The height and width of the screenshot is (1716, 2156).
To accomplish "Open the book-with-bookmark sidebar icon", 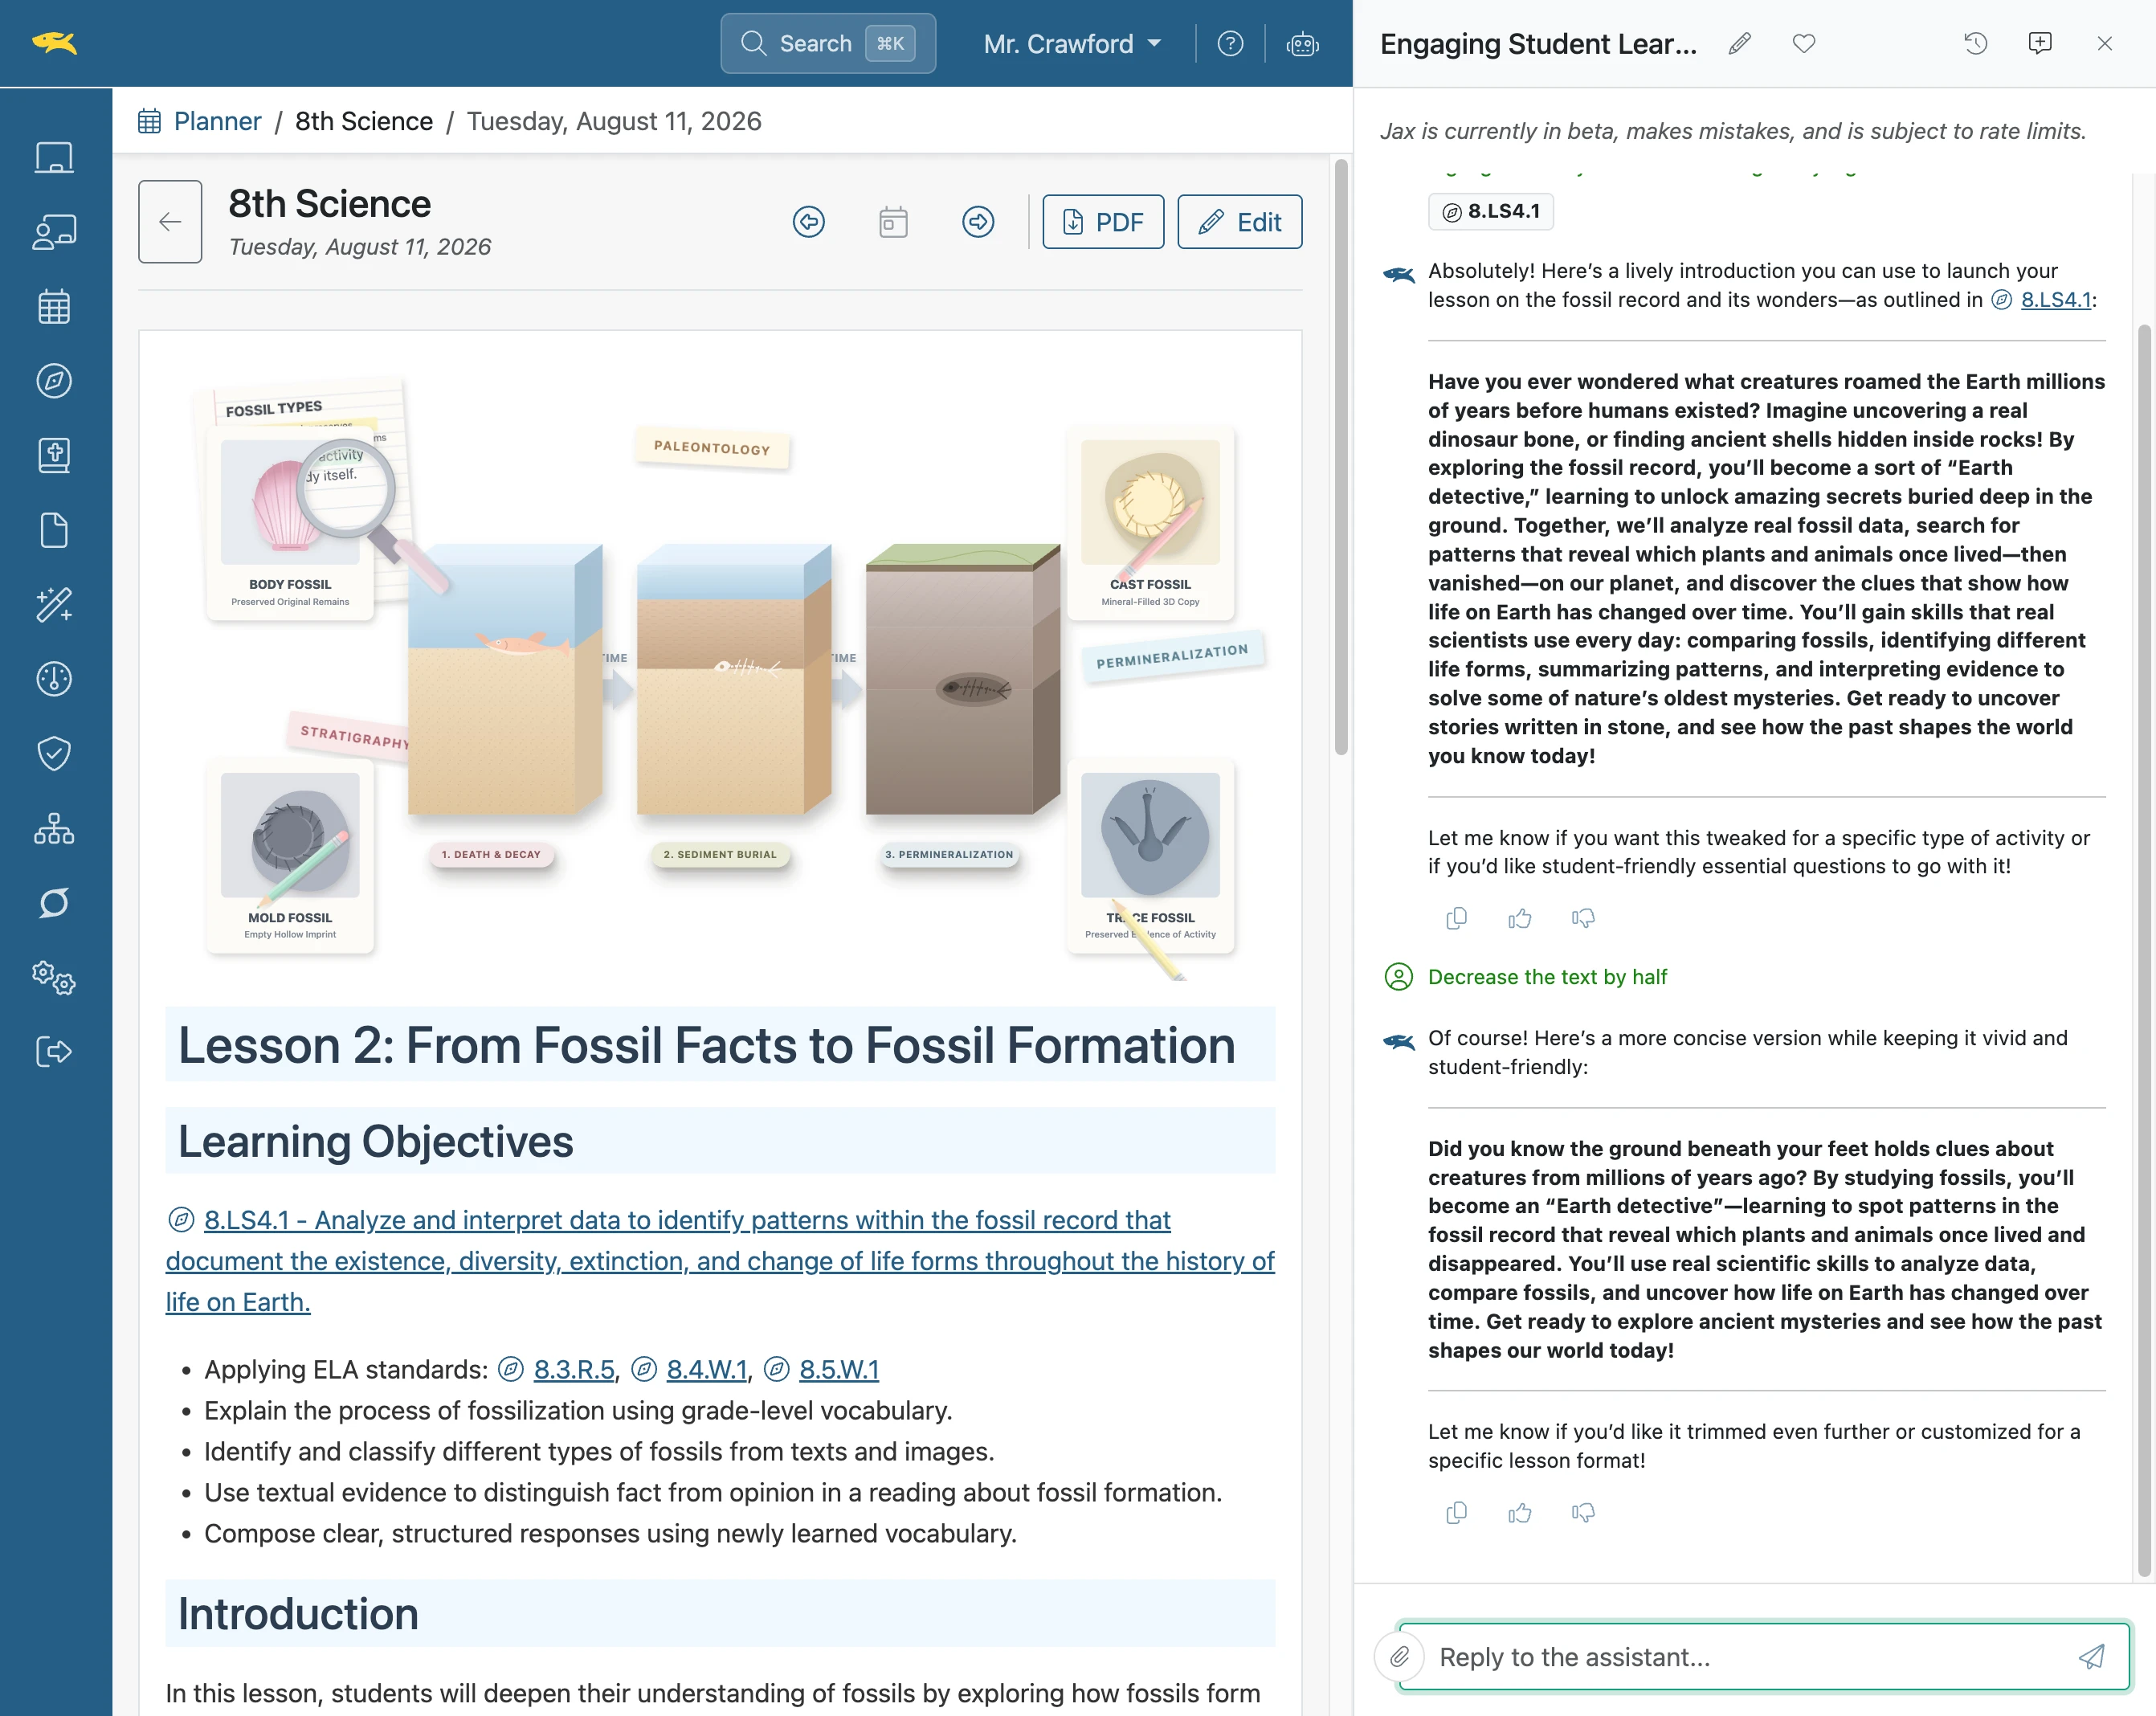I will [54, 455].
